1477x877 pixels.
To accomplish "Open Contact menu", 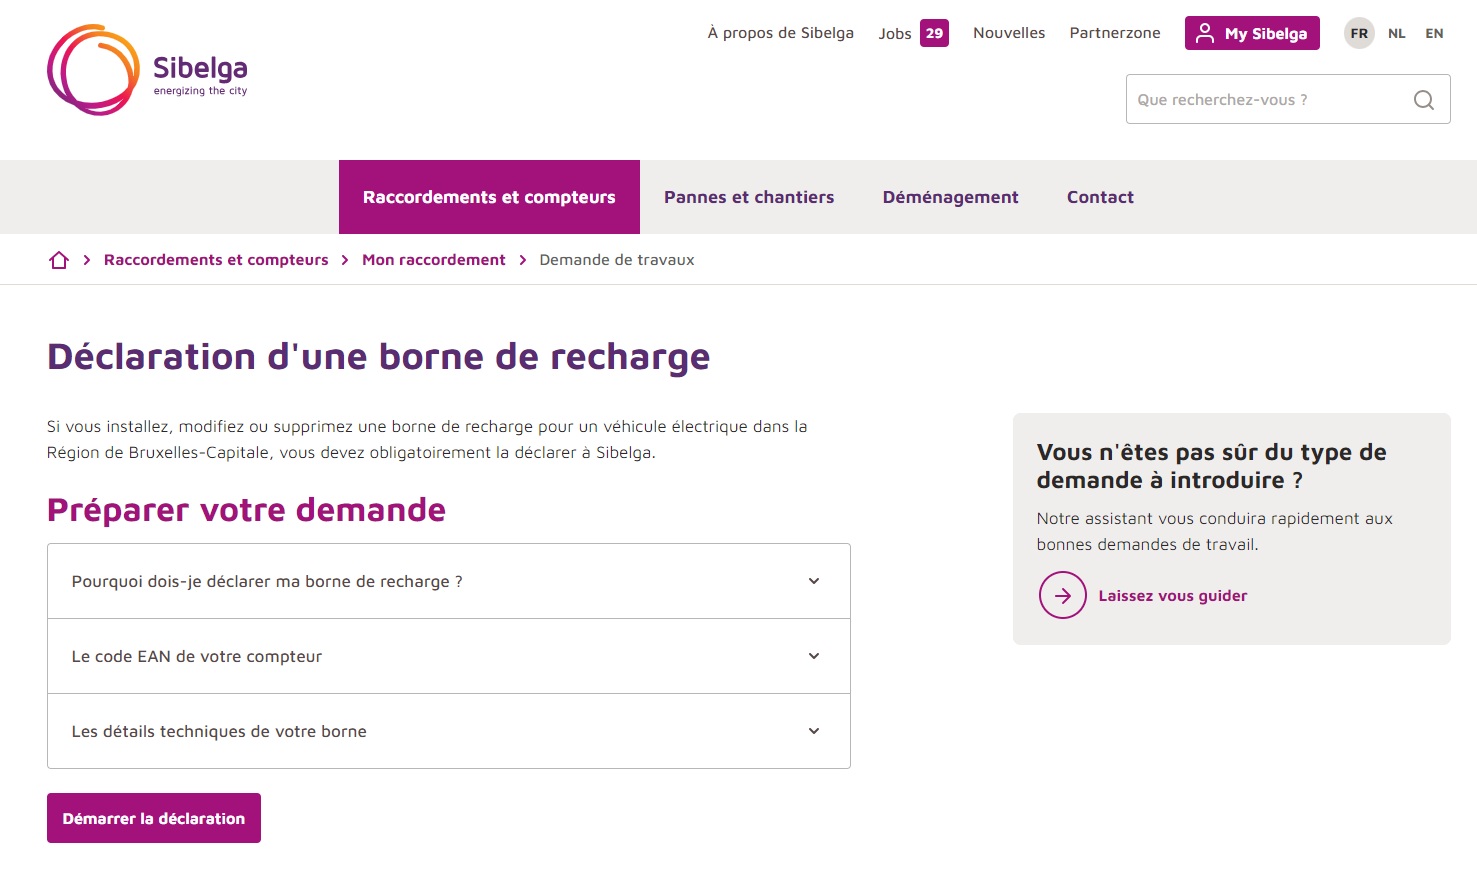I will click(1100, 197).
